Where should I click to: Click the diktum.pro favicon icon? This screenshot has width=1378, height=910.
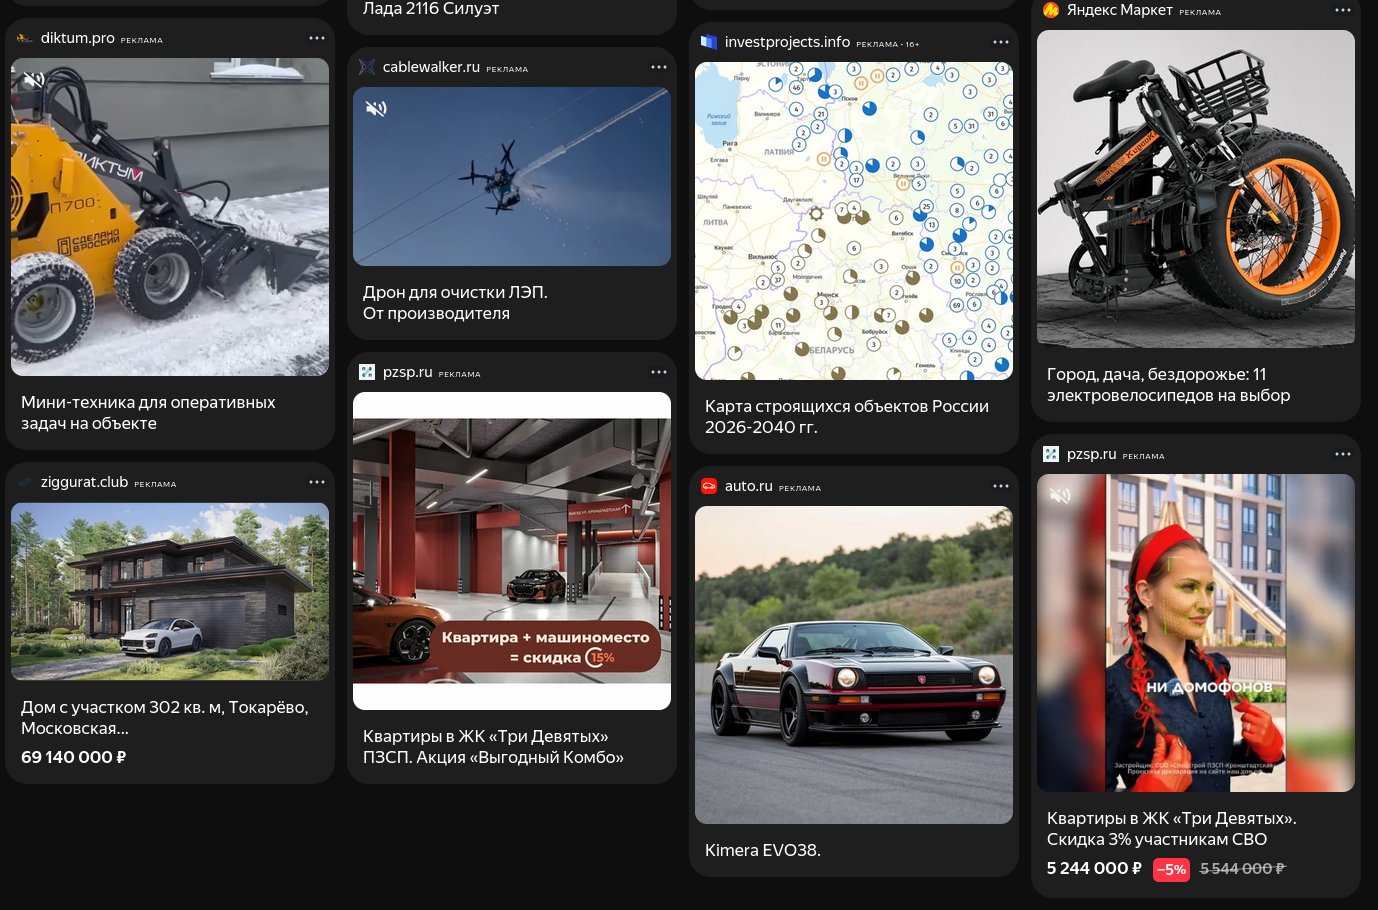click(x=25, y=38)
